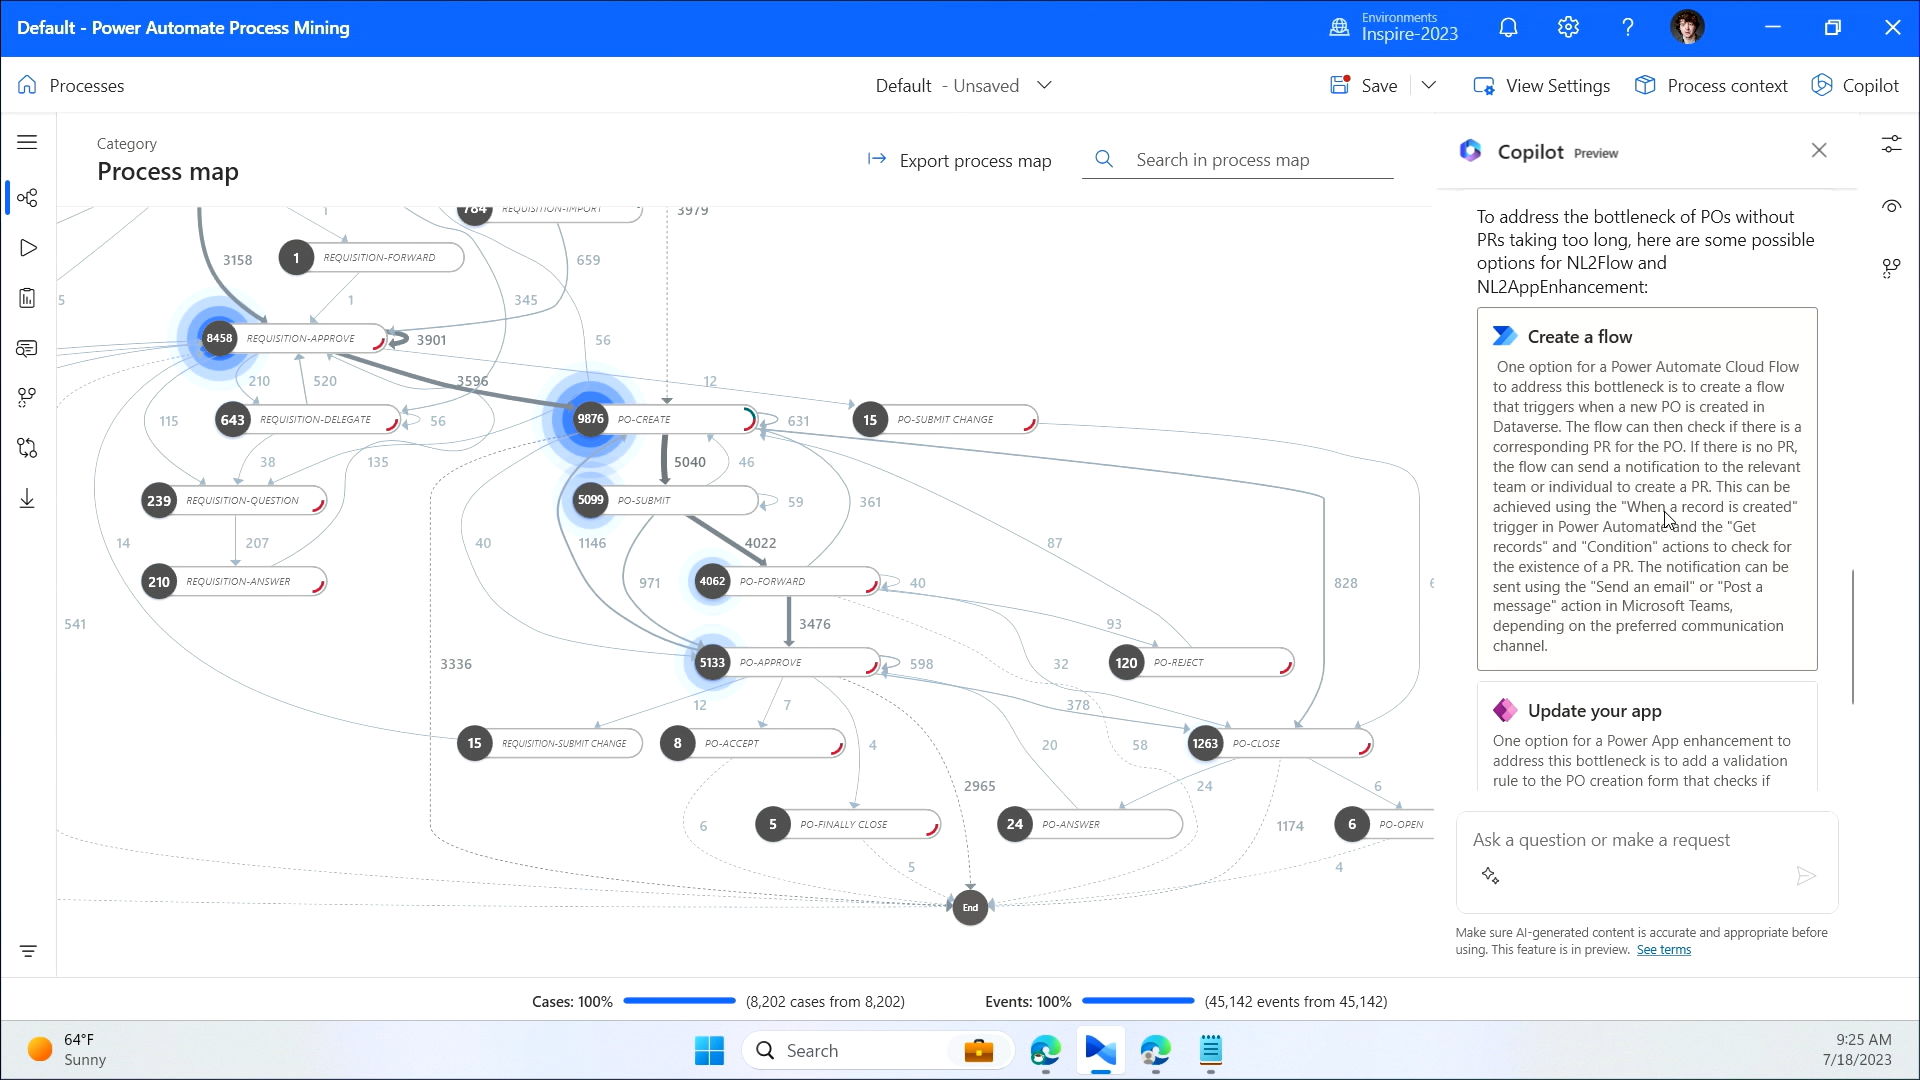Open customize panel sliders icon on right
Image resolution: width=1920 pixels, height=1080 pixels.
(1891, 145)
